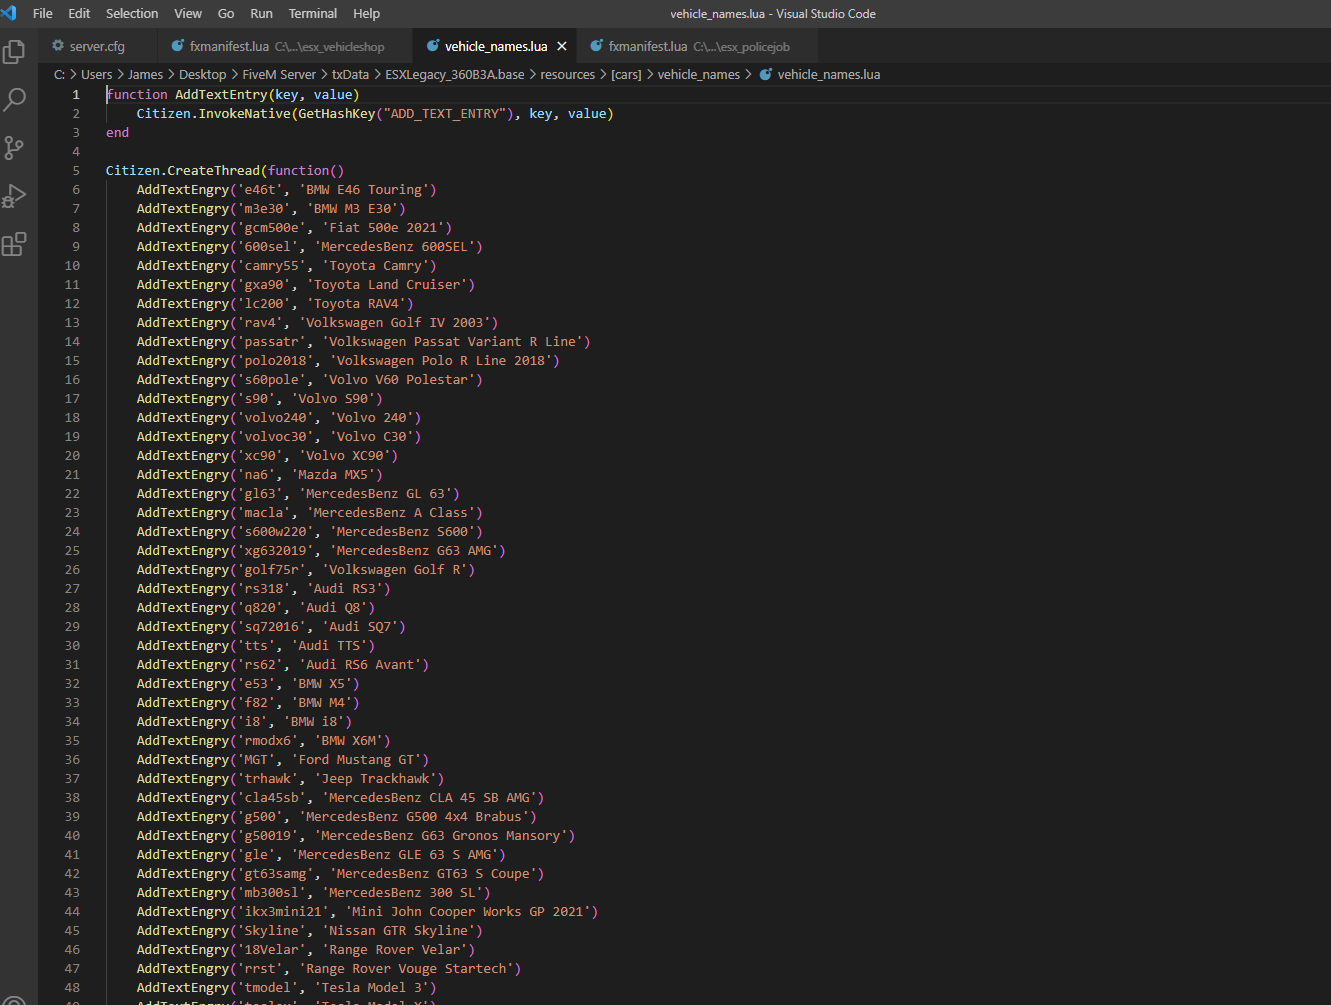
Task: Open the View menu
Action: tap(188, 13)
